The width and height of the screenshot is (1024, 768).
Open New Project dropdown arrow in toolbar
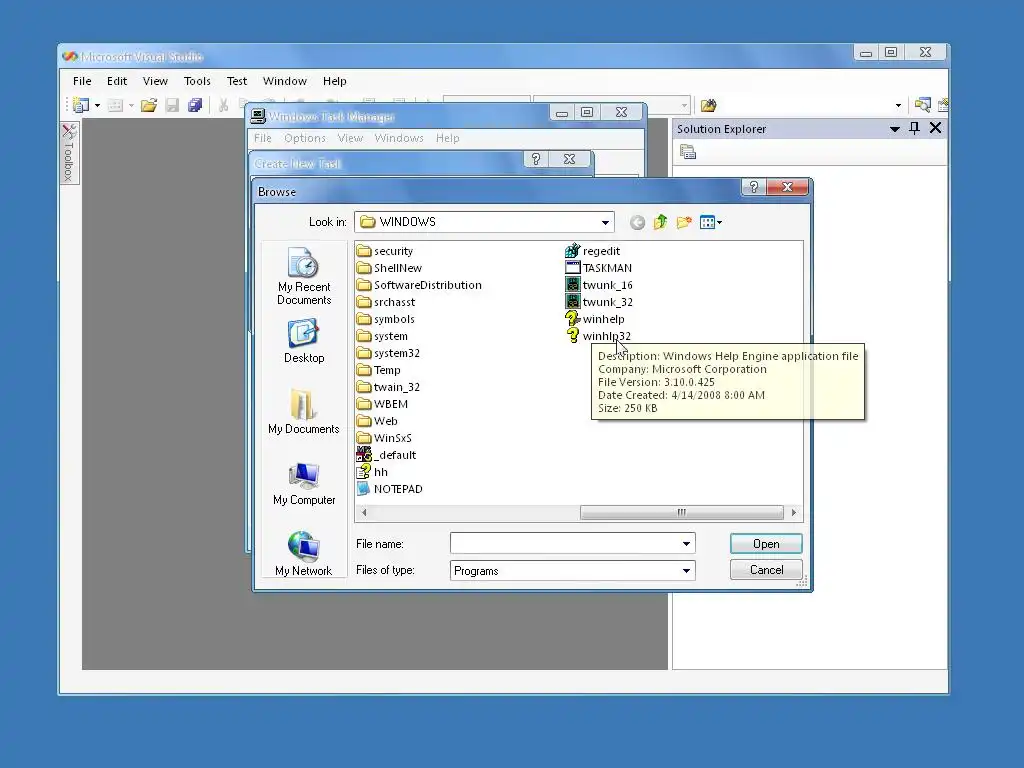coord(97,105)
